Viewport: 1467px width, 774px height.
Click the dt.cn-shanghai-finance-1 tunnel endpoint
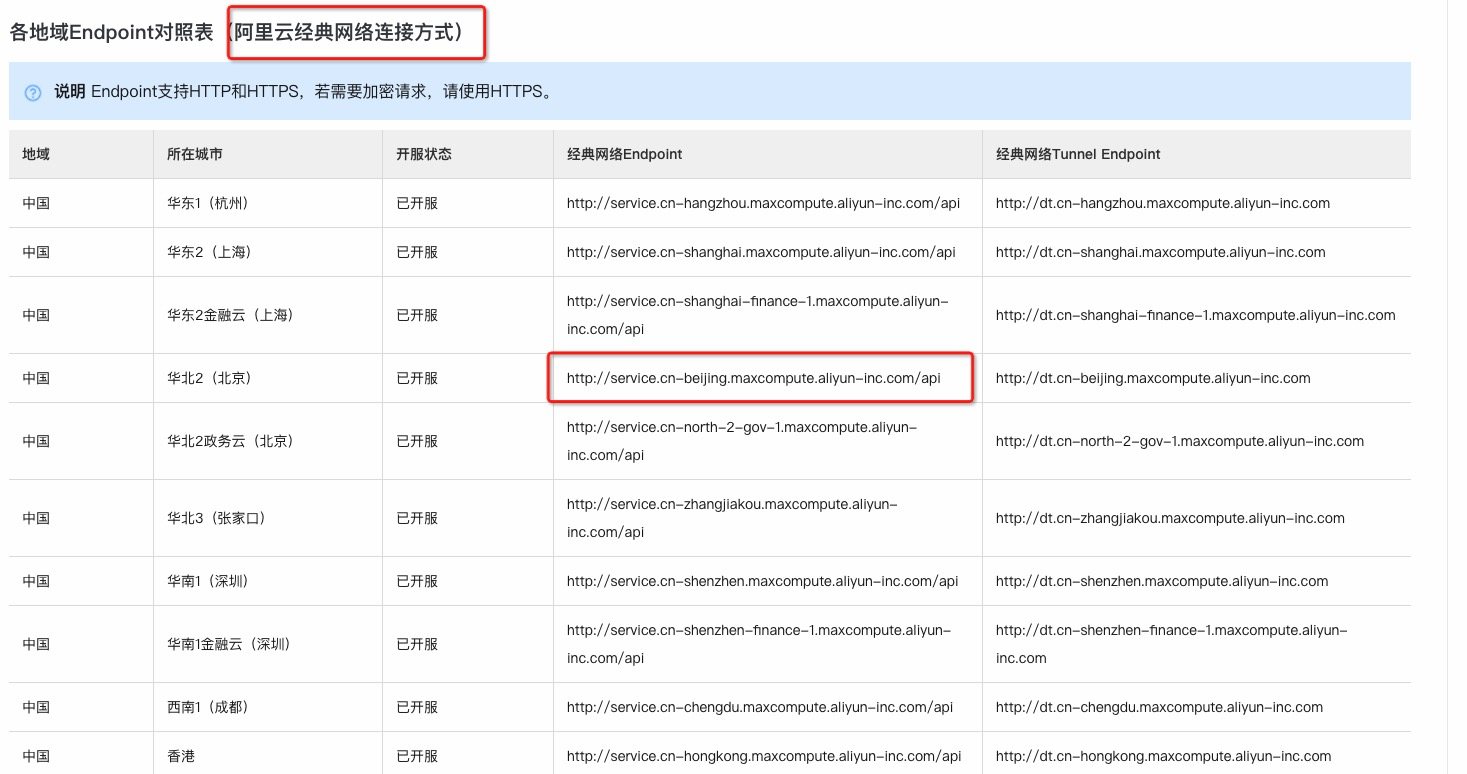click(1196, 315)
